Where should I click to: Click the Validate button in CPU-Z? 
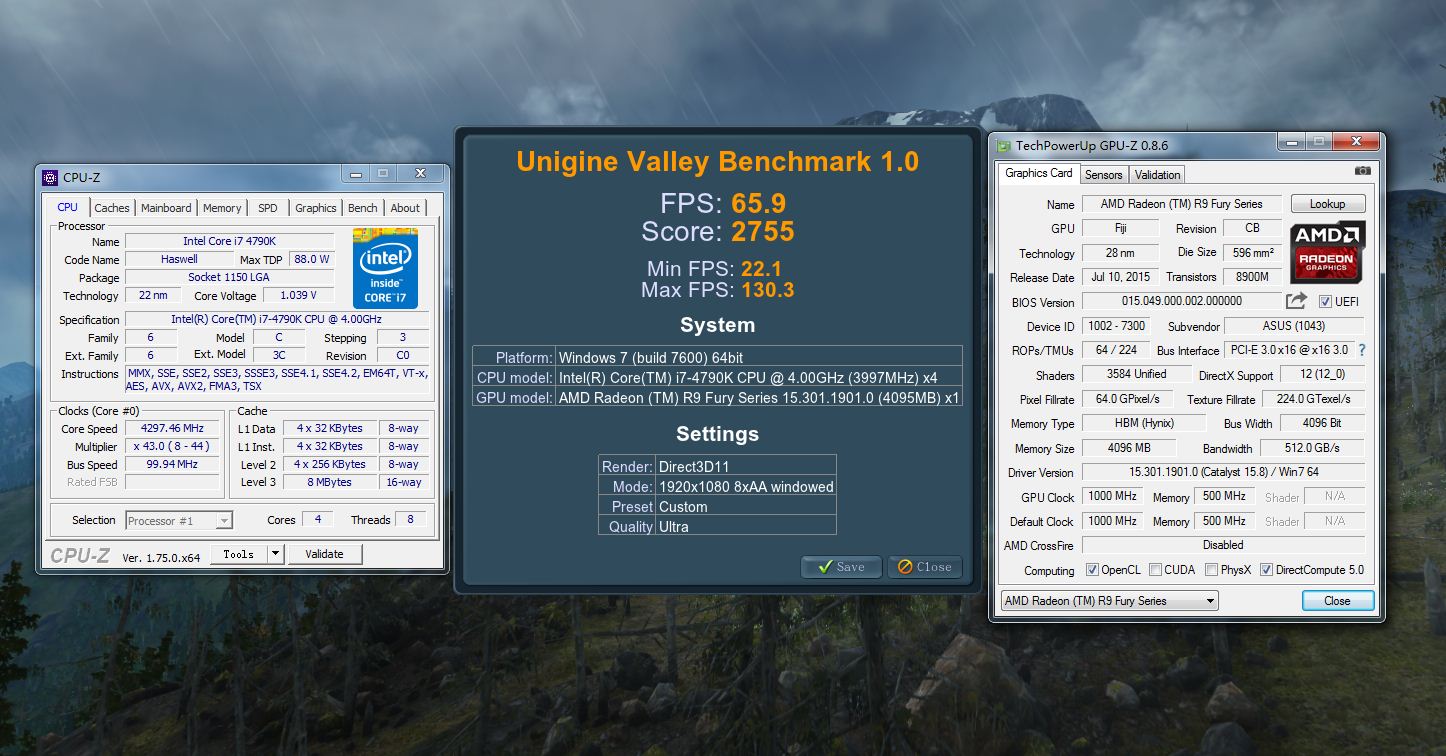[324, 554]
